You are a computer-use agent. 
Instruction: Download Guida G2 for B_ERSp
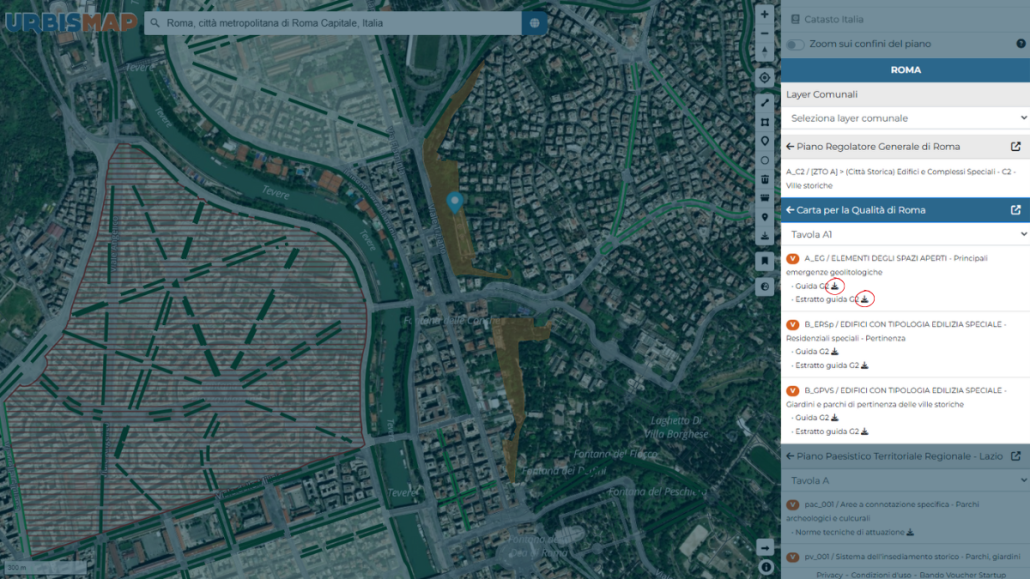pyautogui.click(x=835, y=352)
